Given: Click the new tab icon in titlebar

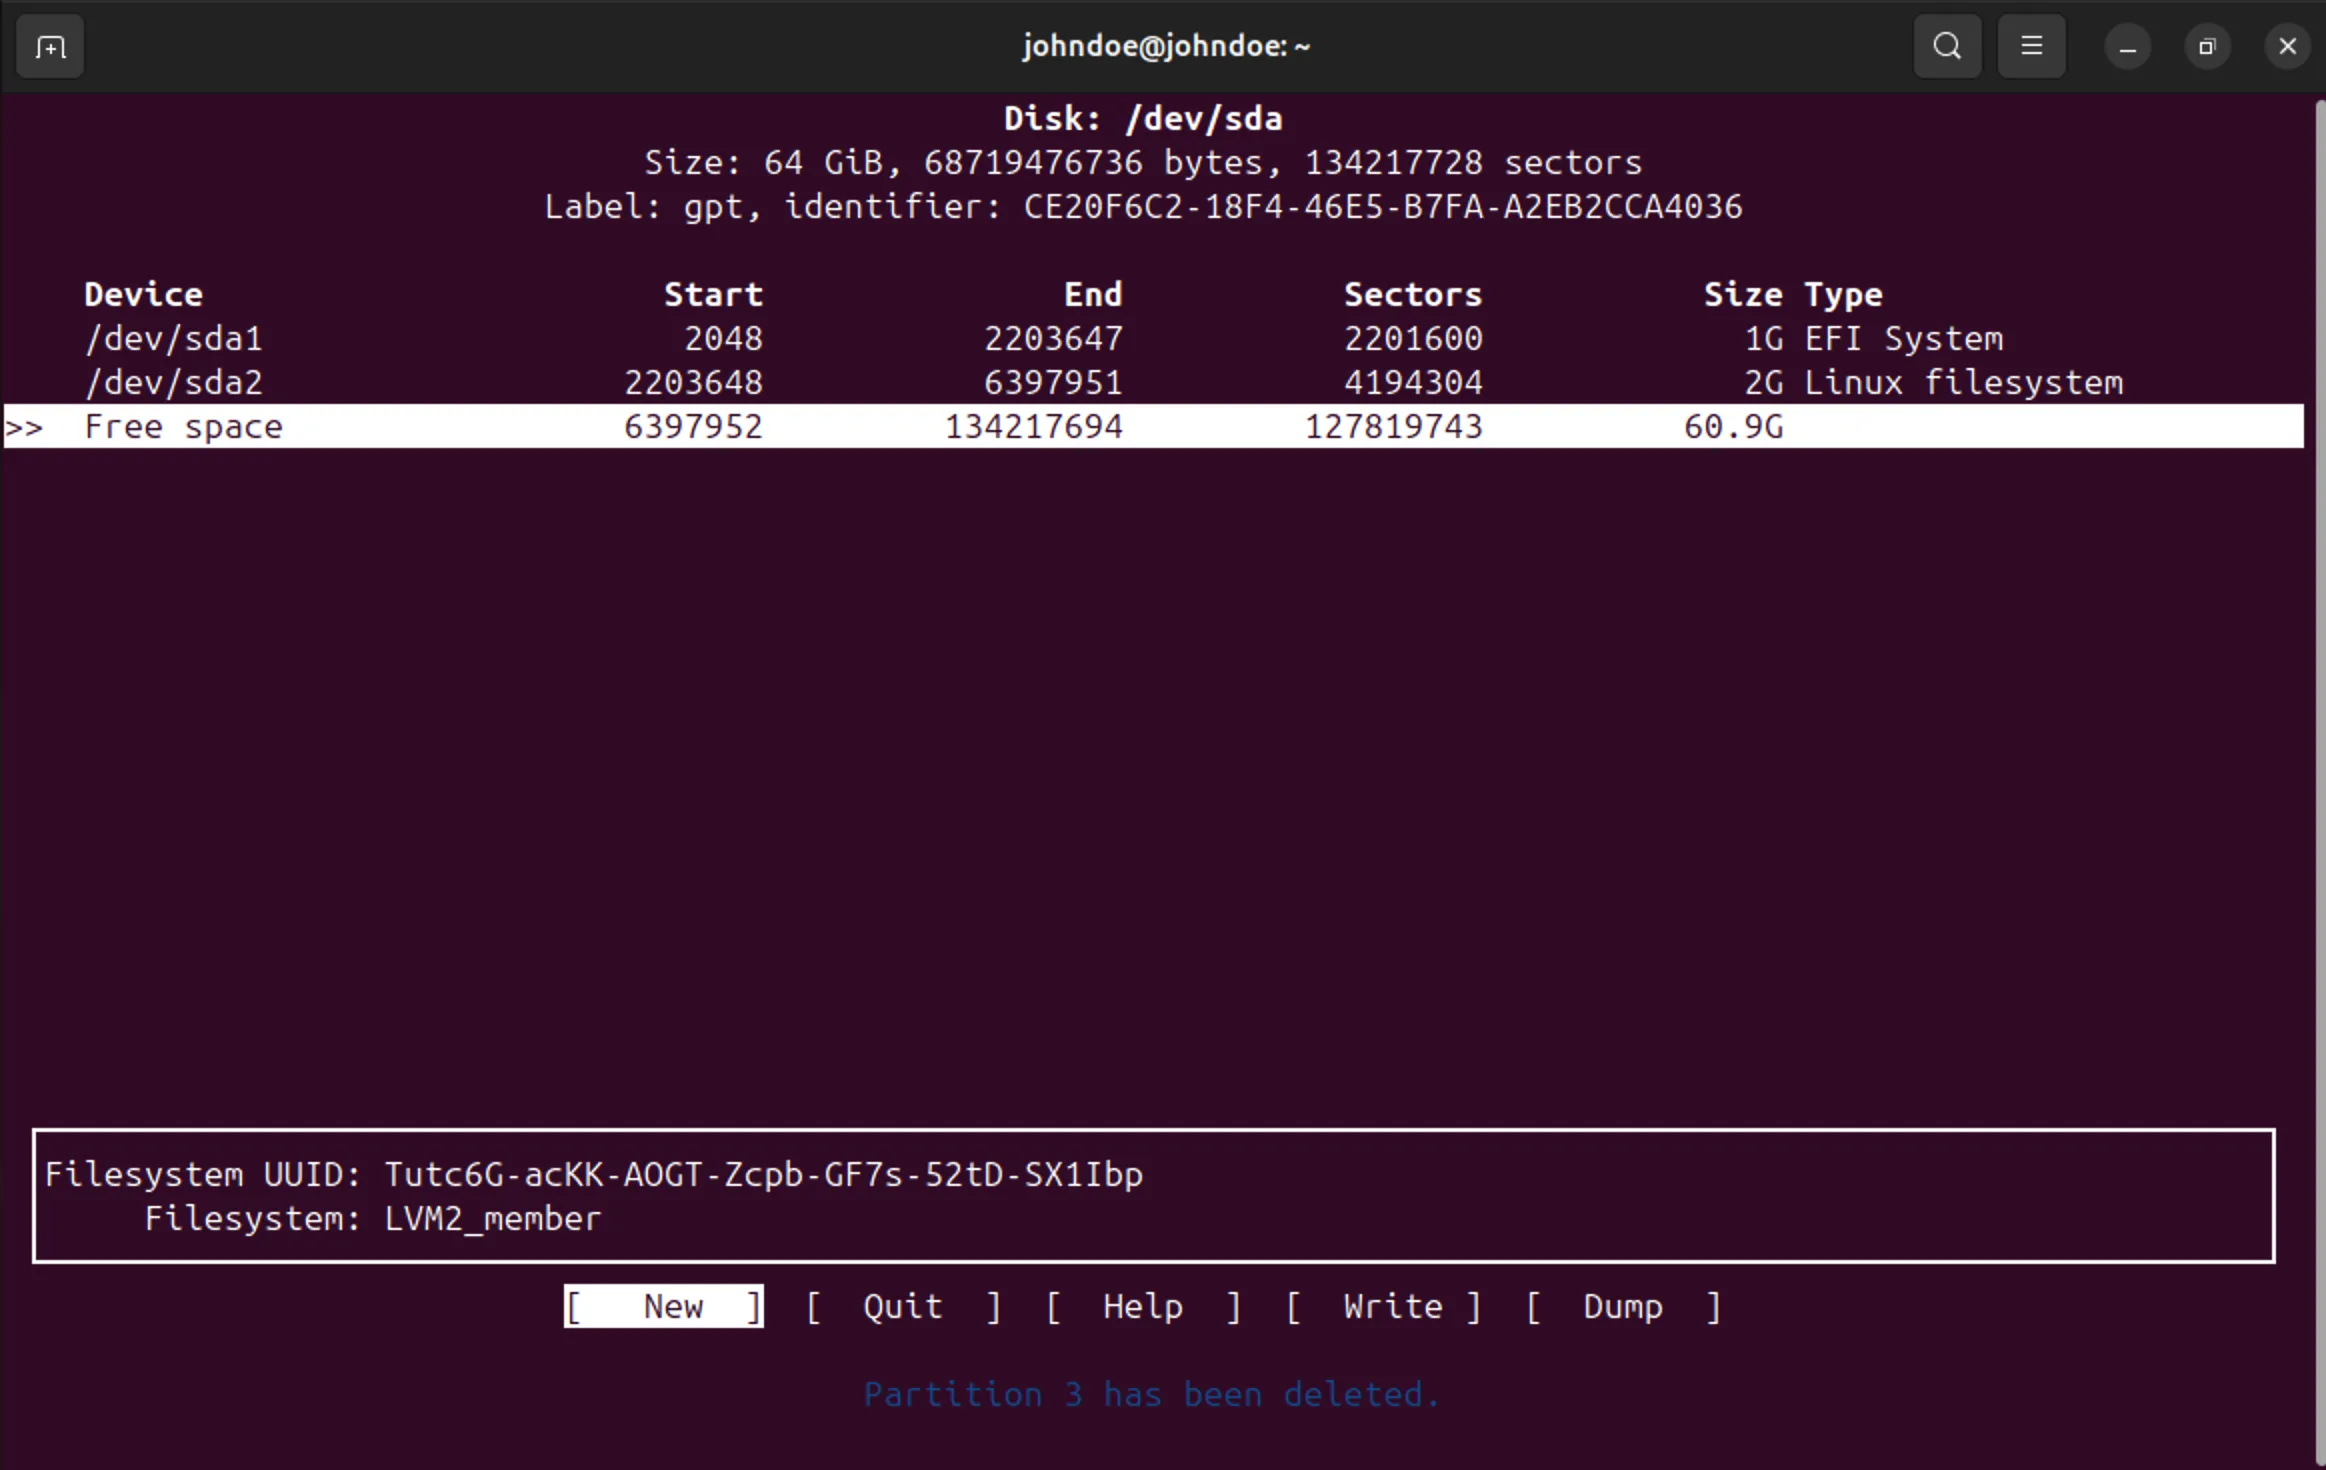Looking at the screenshot, I should click(50, 46).
